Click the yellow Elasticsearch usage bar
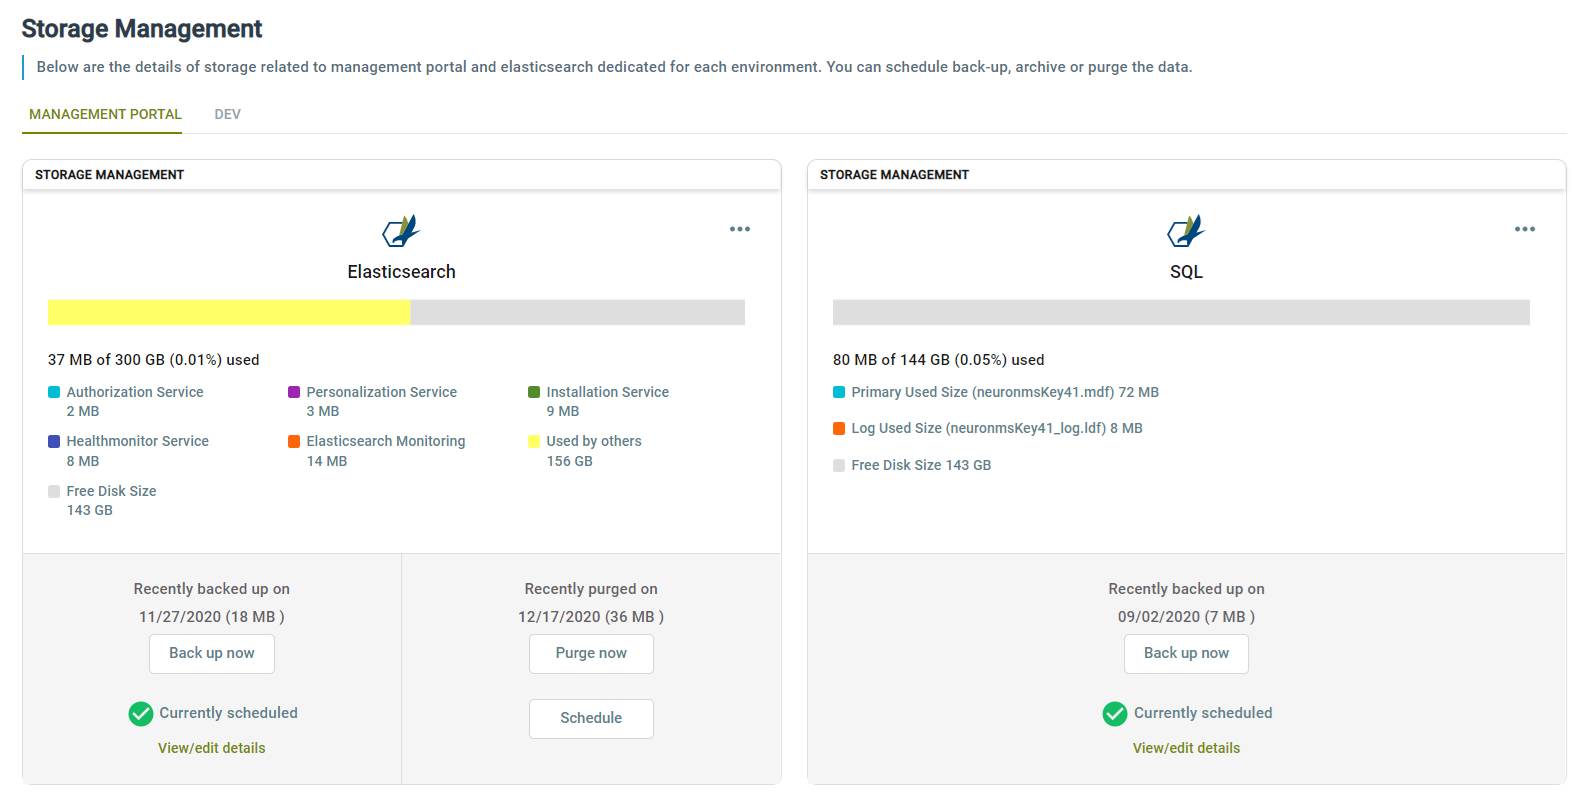Image resolution: width=1592 pixels, height=795 pixels. 229,312
